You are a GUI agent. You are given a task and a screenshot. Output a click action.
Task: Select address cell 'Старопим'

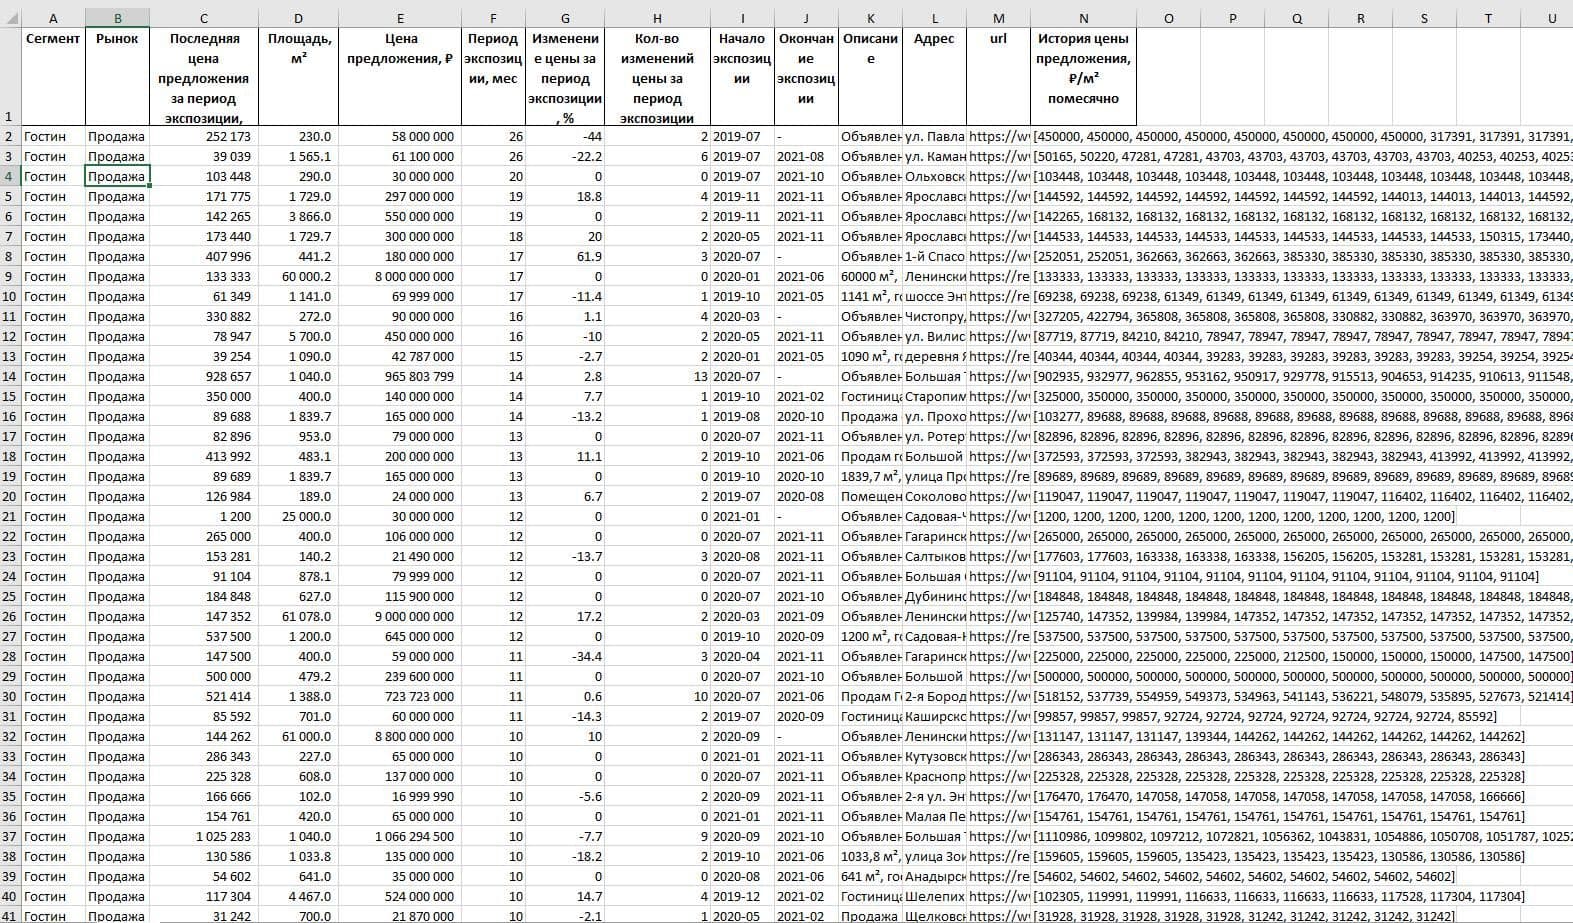(x=934, y=396)
